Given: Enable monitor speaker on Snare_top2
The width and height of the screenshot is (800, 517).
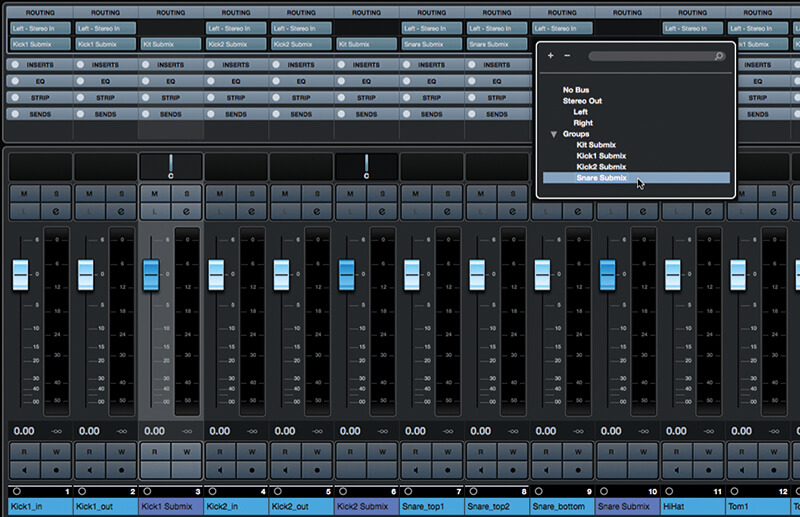Looking at the screenshot, I should (481, 470).
